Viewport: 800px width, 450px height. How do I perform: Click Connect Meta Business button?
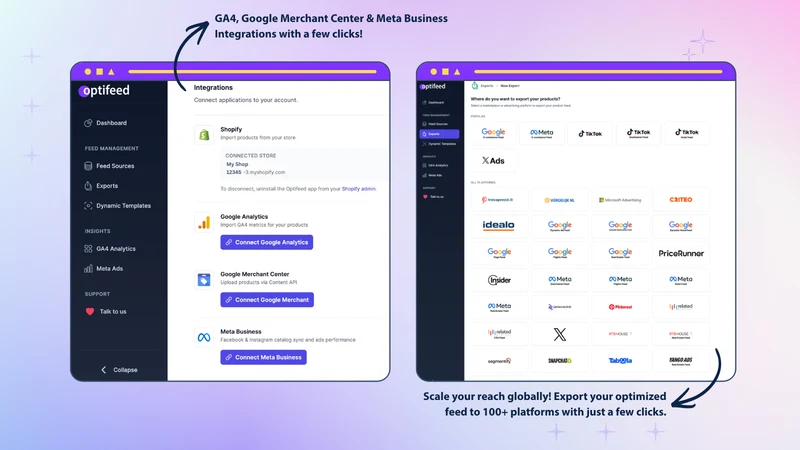point(263,357)
